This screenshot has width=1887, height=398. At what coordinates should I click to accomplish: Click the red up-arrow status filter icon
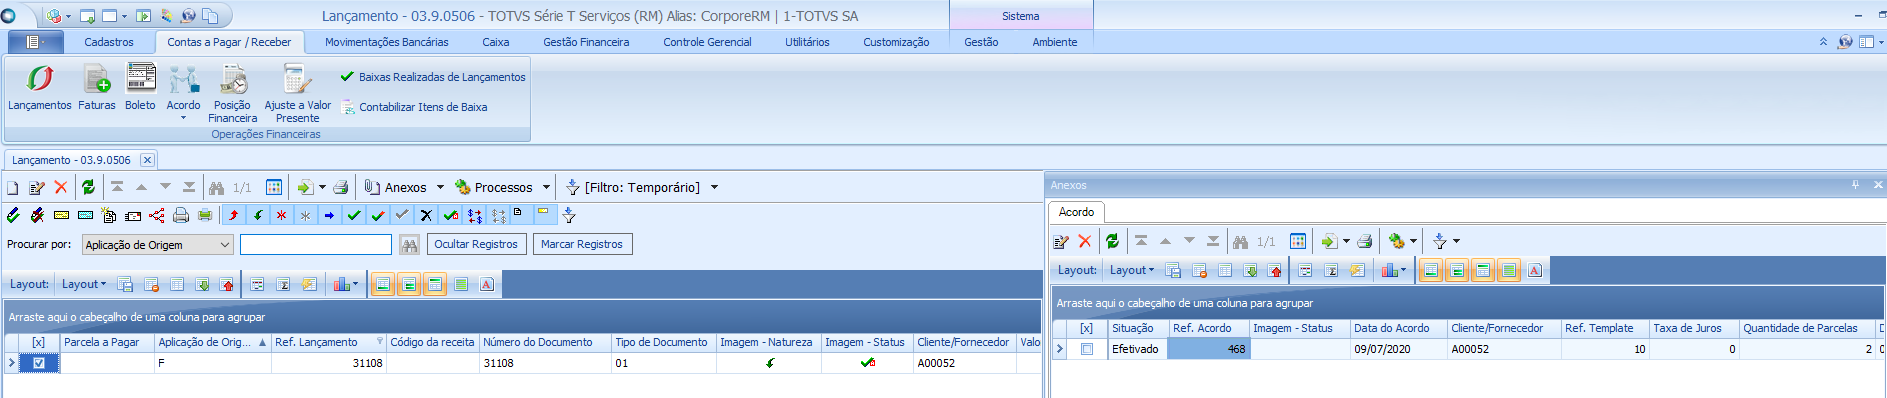click(x=234, y=215)
